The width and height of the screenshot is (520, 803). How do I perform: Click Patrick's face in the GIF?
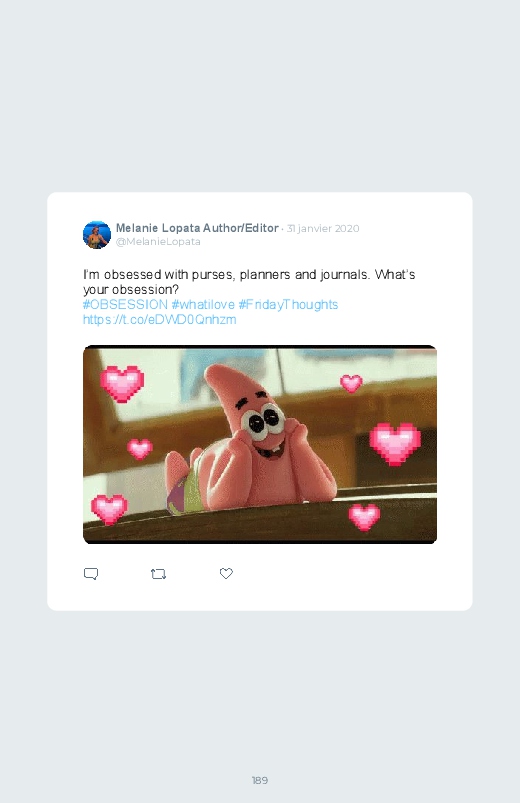(x=263, y=428)
